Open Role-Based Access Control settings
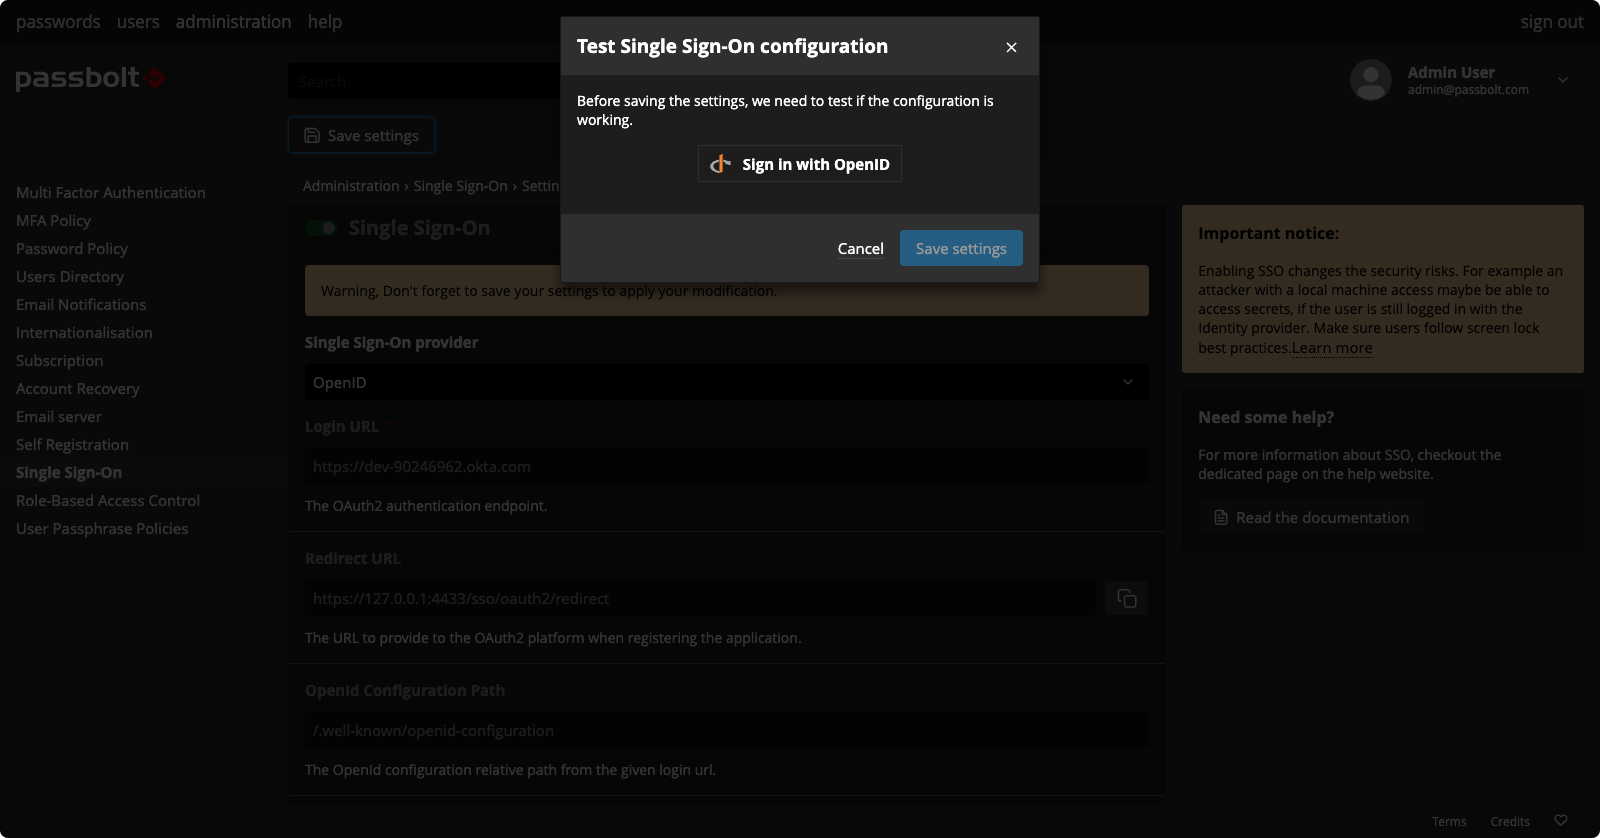The image size is (1600, 838). click(108, 500)
